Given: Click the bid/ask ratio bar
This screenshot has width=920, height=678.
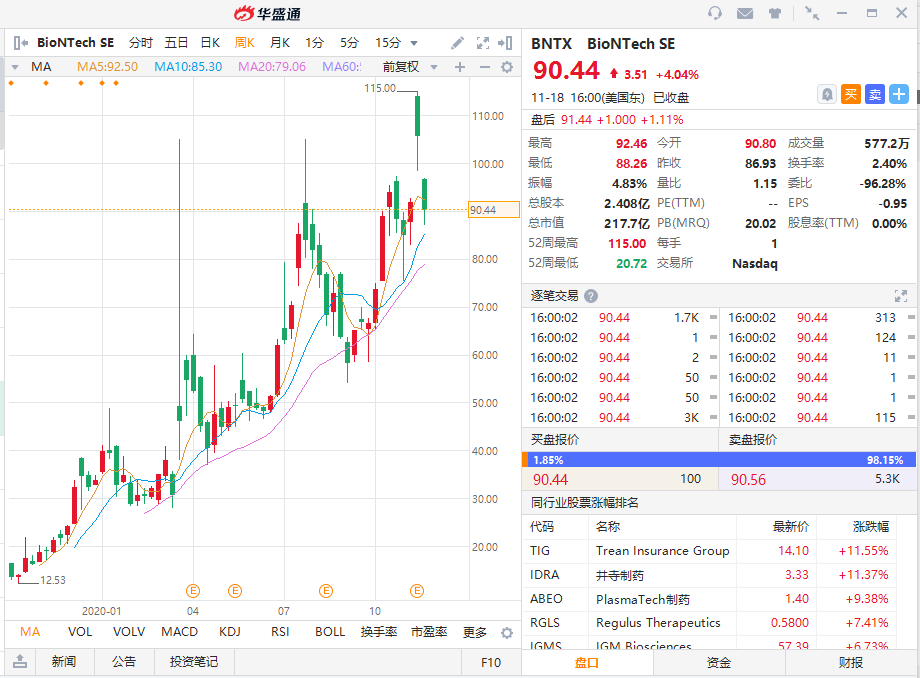Looking at the screenshot, I should coord(719,460).
